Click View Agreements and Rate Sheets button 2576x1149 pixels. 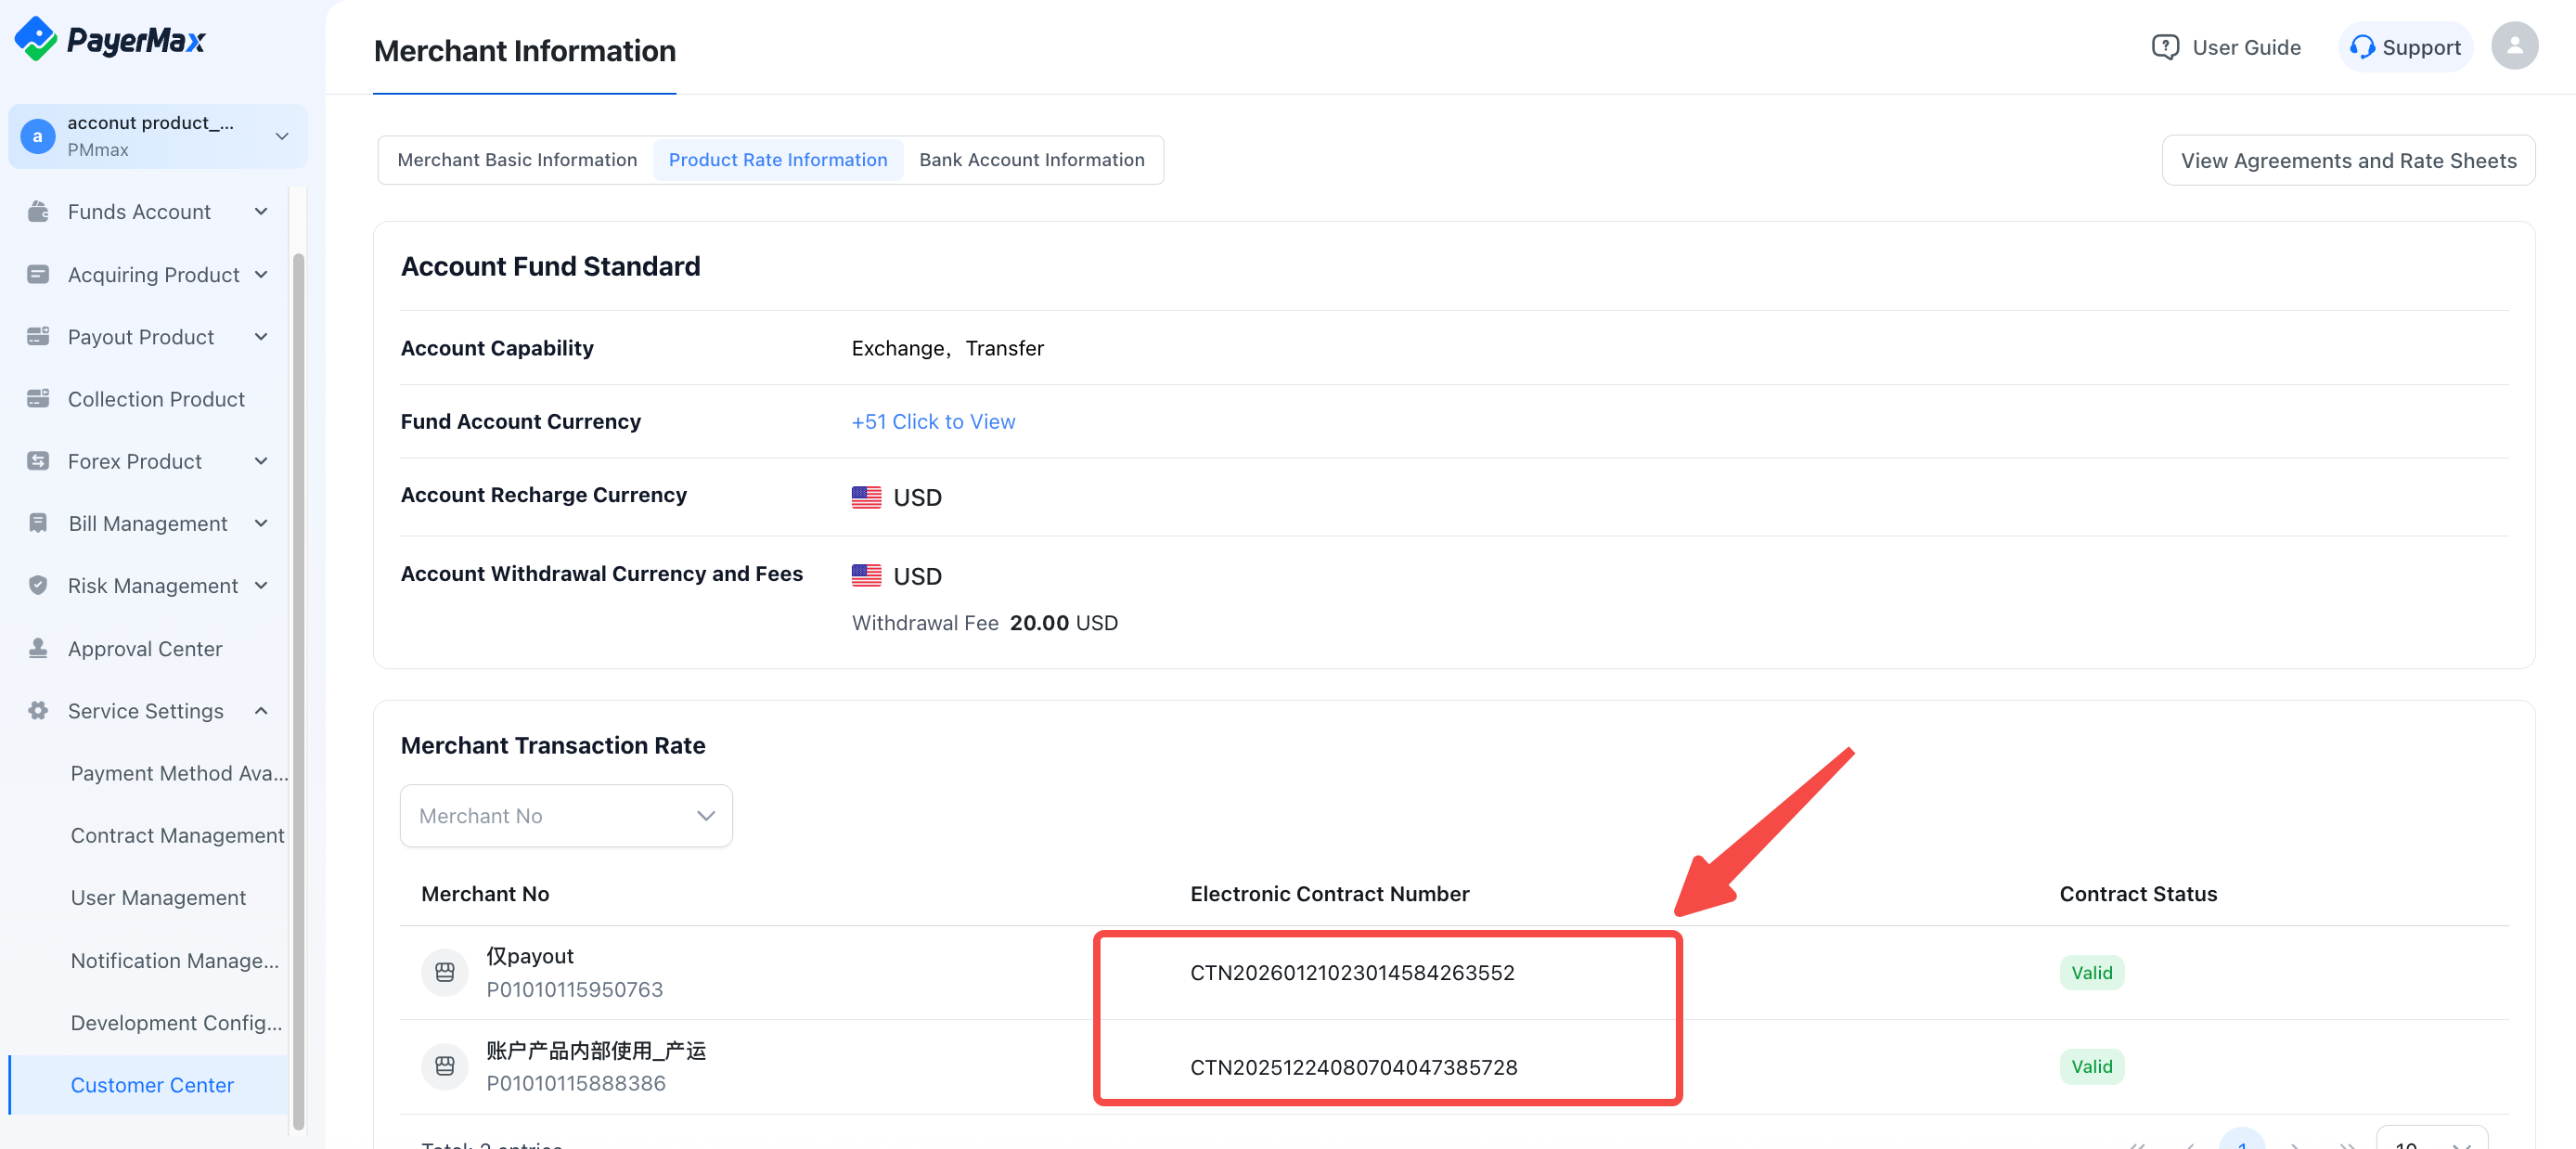click(x=2348, y=160)
